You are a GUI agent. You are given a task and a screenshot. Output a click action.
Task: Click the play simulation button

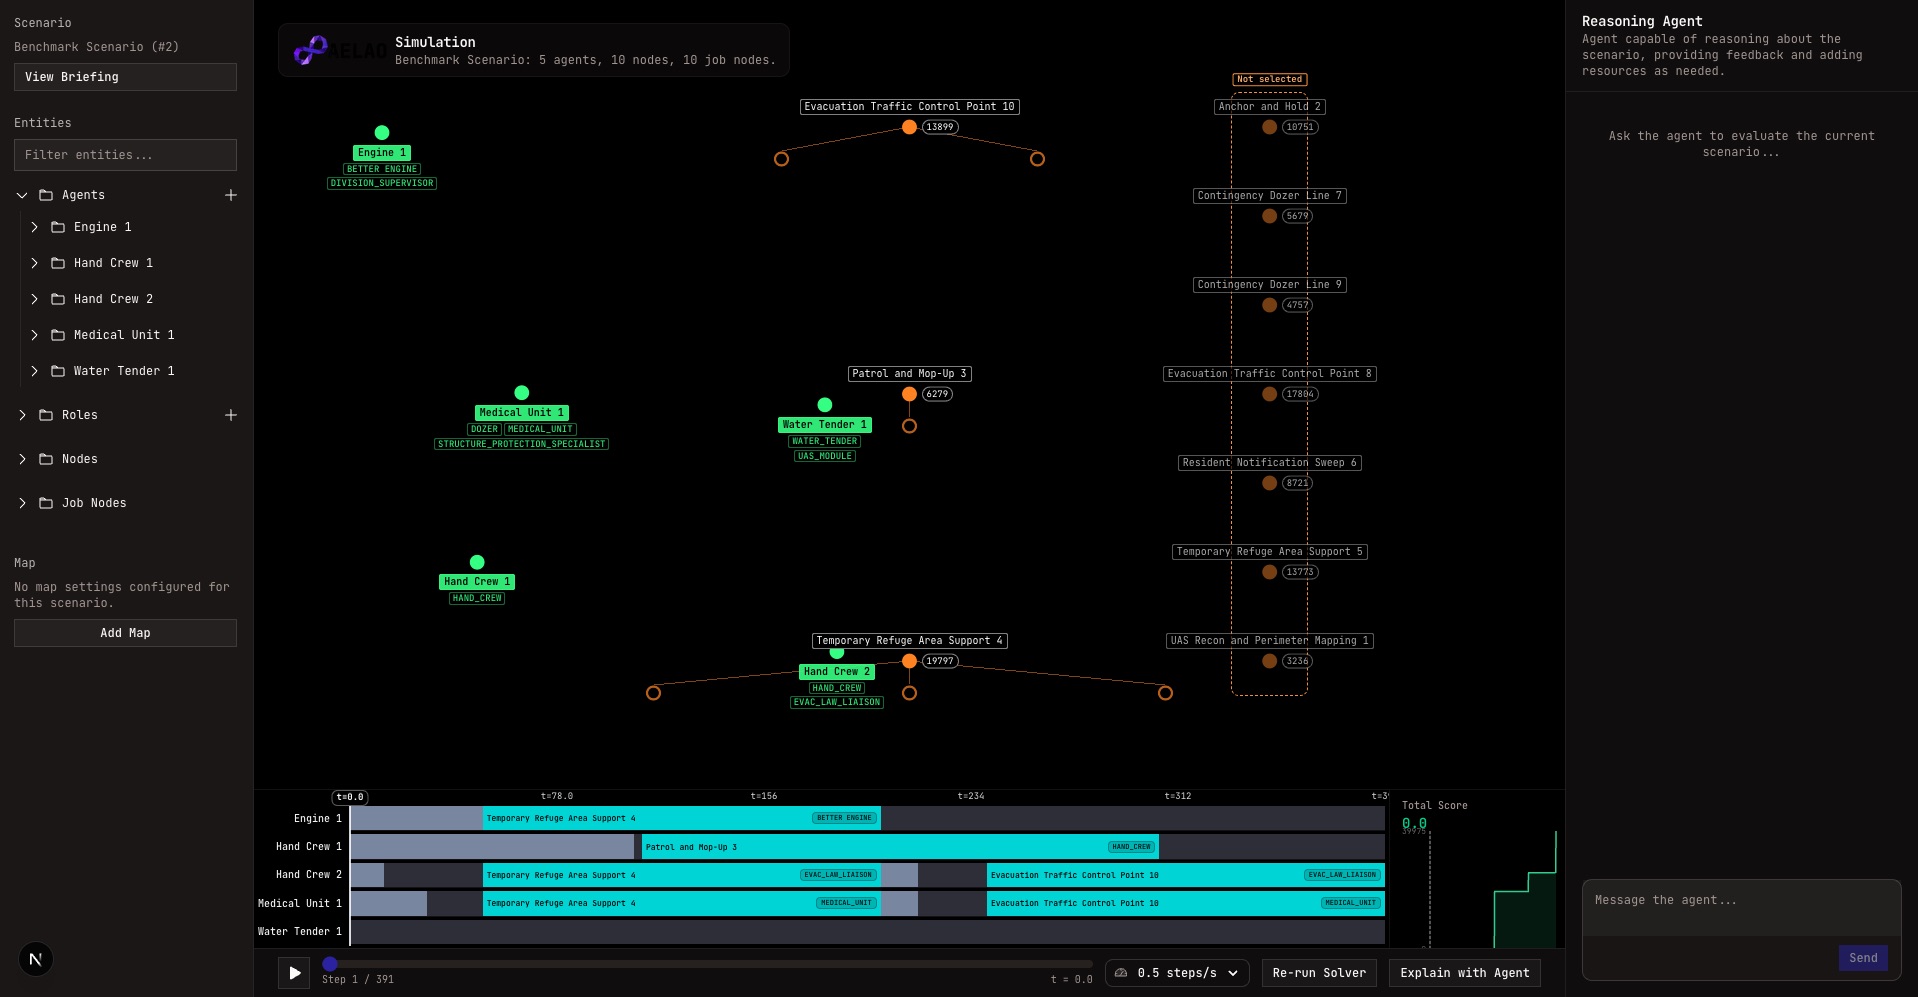[294, 972]
